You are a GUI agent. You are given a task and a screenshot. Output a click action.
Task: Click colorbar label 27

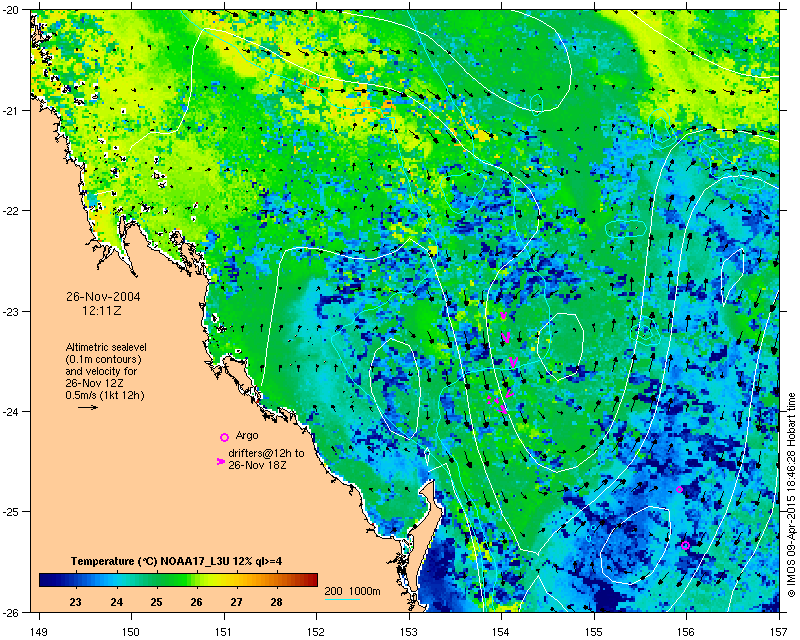(x=236, y=602)
